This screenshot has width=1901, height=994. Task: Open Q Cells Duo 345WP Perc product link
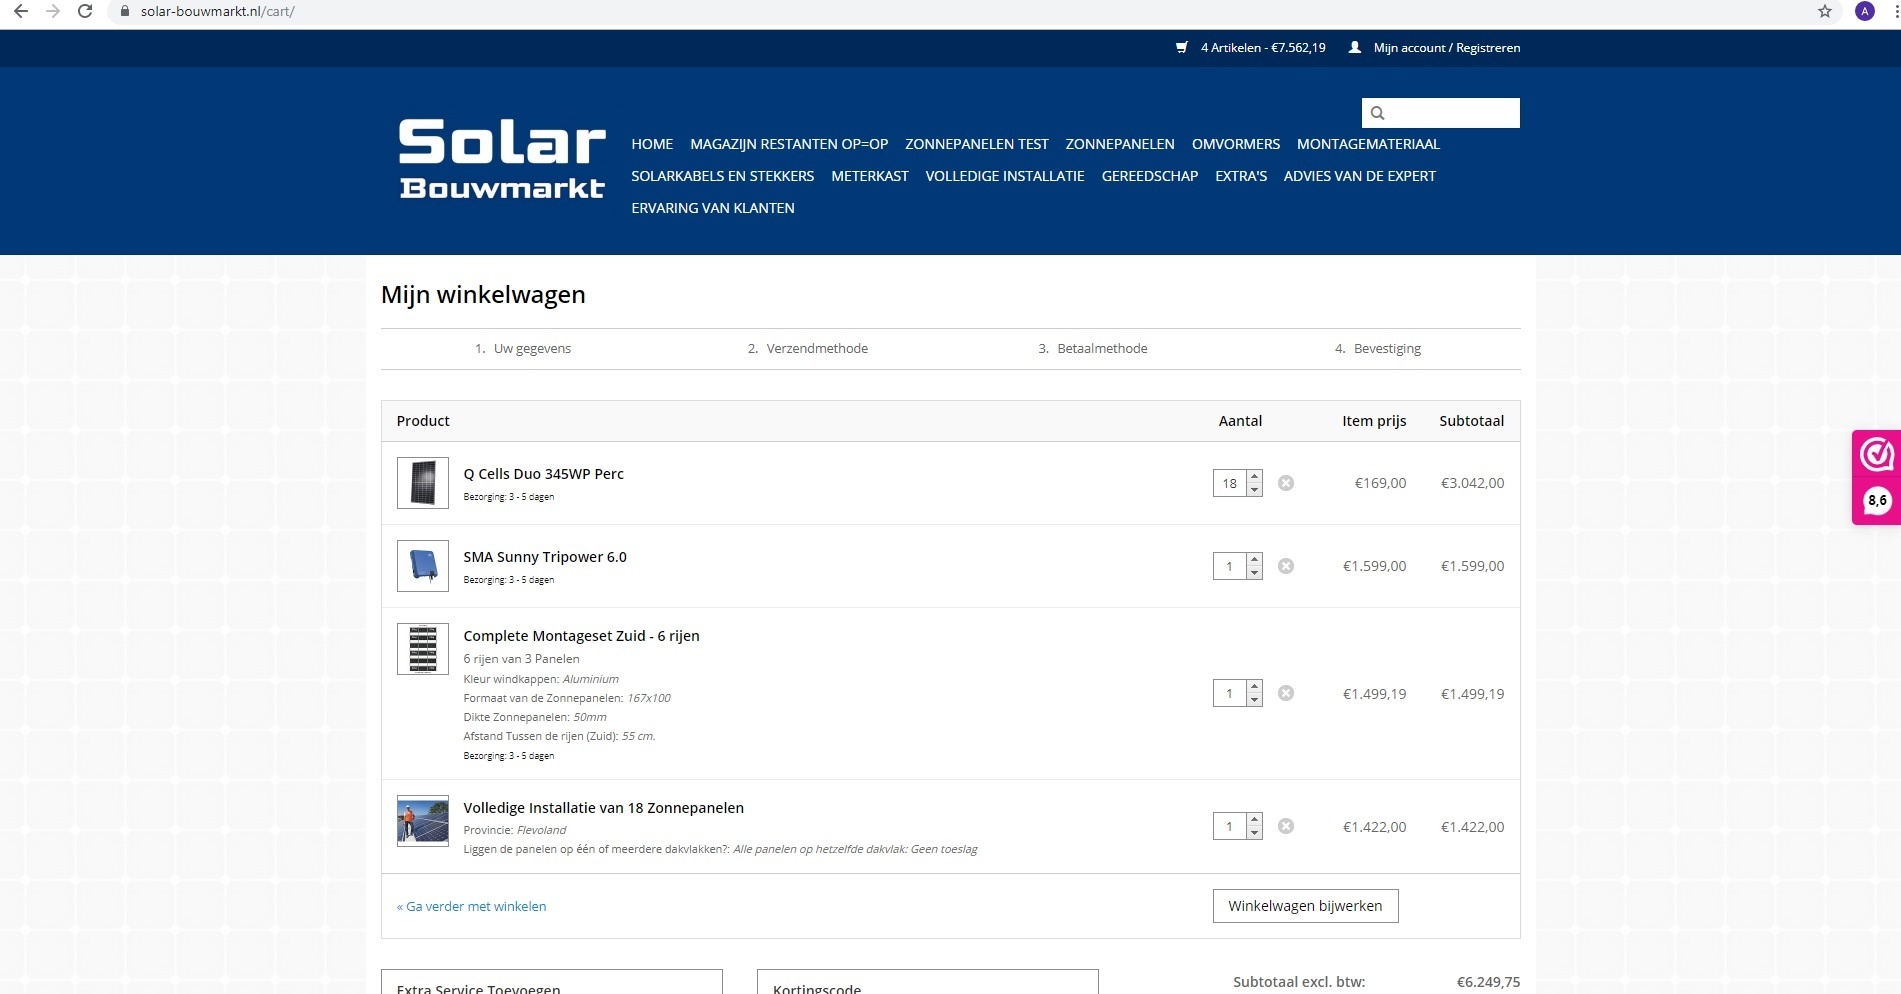point(543,474)
